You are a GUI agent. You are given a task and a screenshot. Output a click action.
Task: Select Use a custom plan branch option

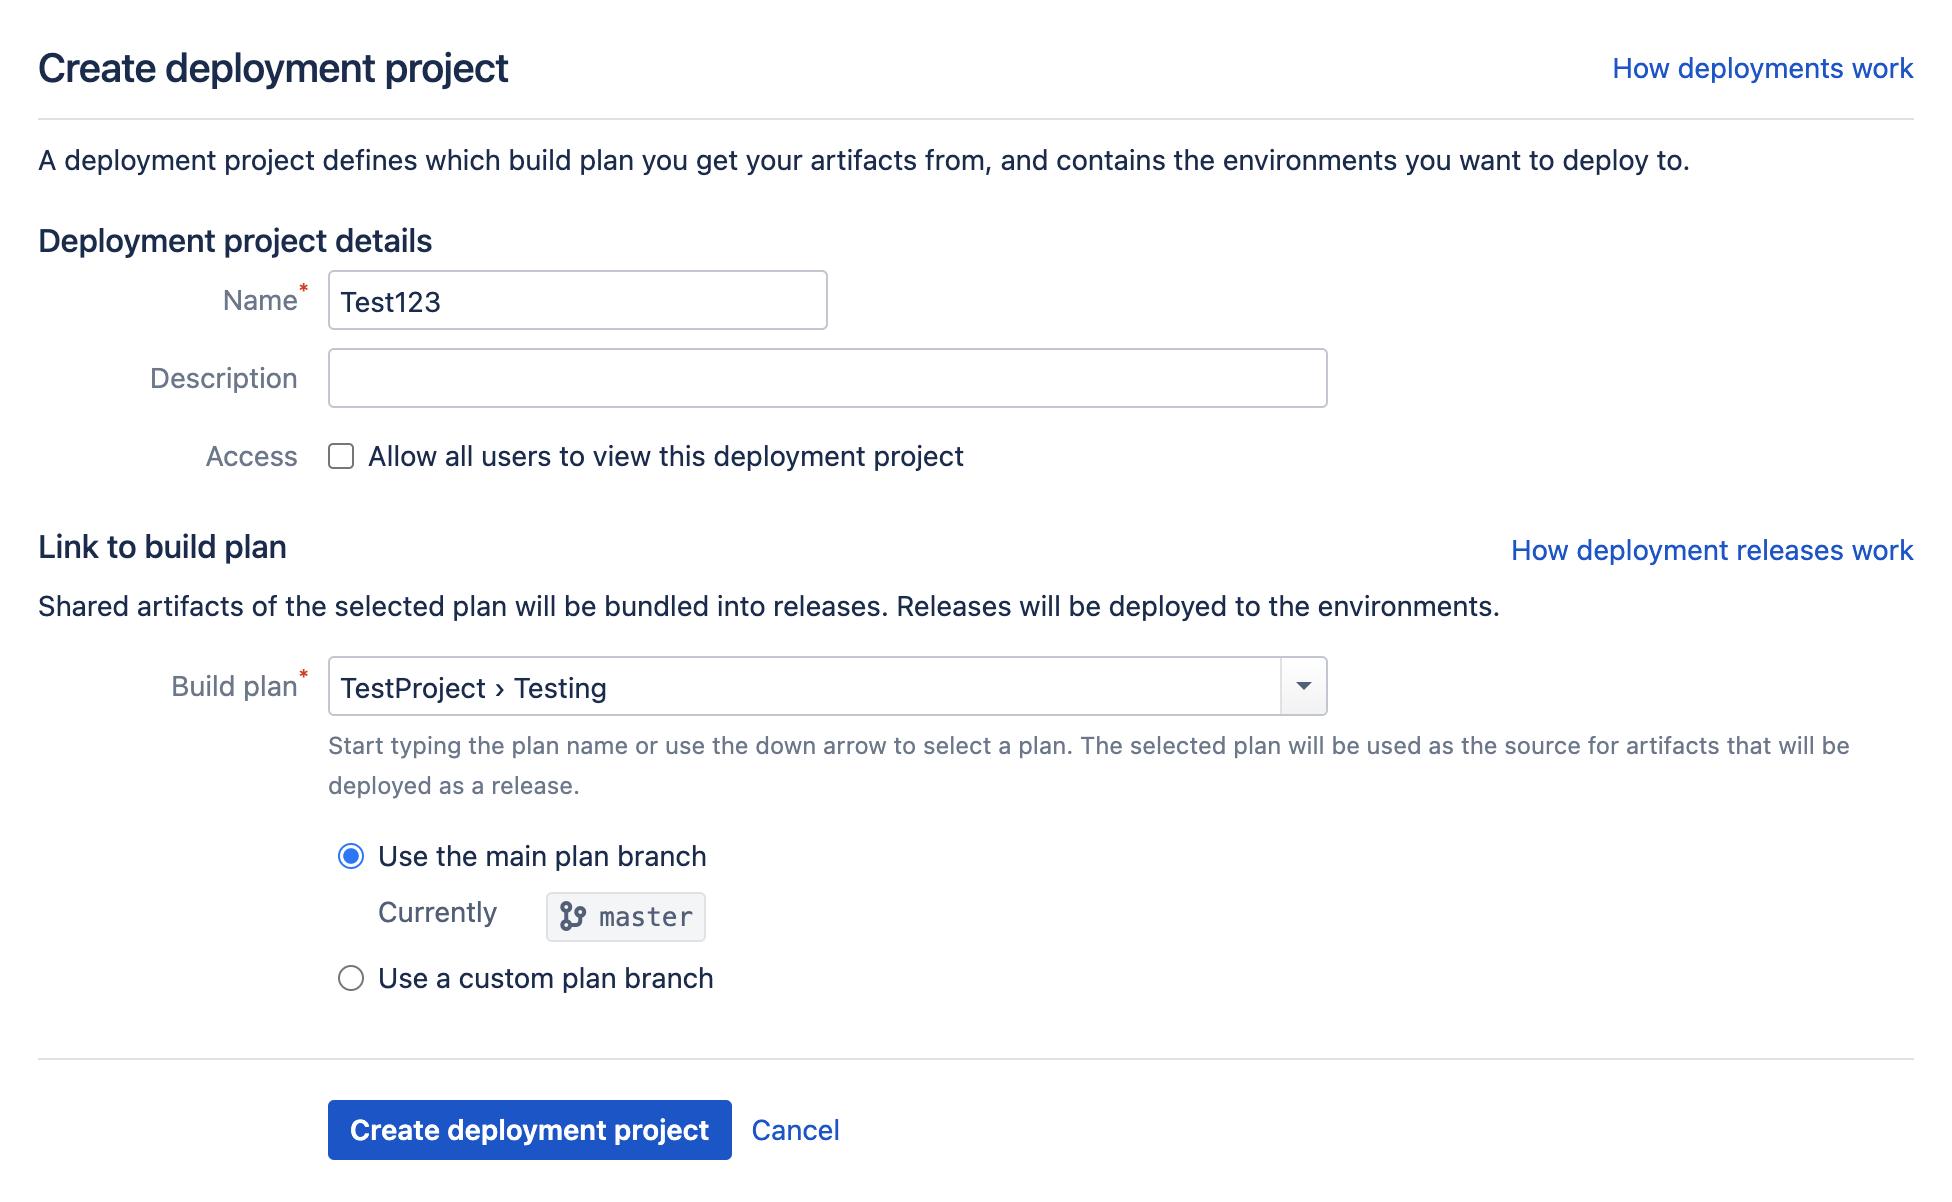tap(350, 978)
